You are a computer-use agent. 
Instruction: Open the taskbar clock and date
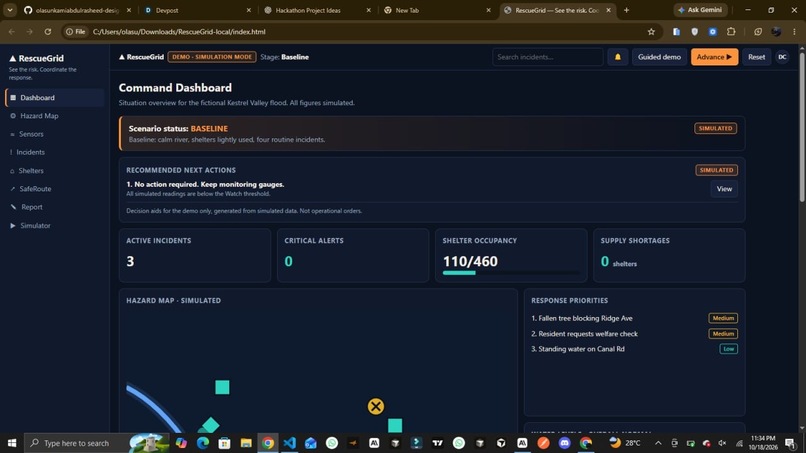(x=763, y=443)
